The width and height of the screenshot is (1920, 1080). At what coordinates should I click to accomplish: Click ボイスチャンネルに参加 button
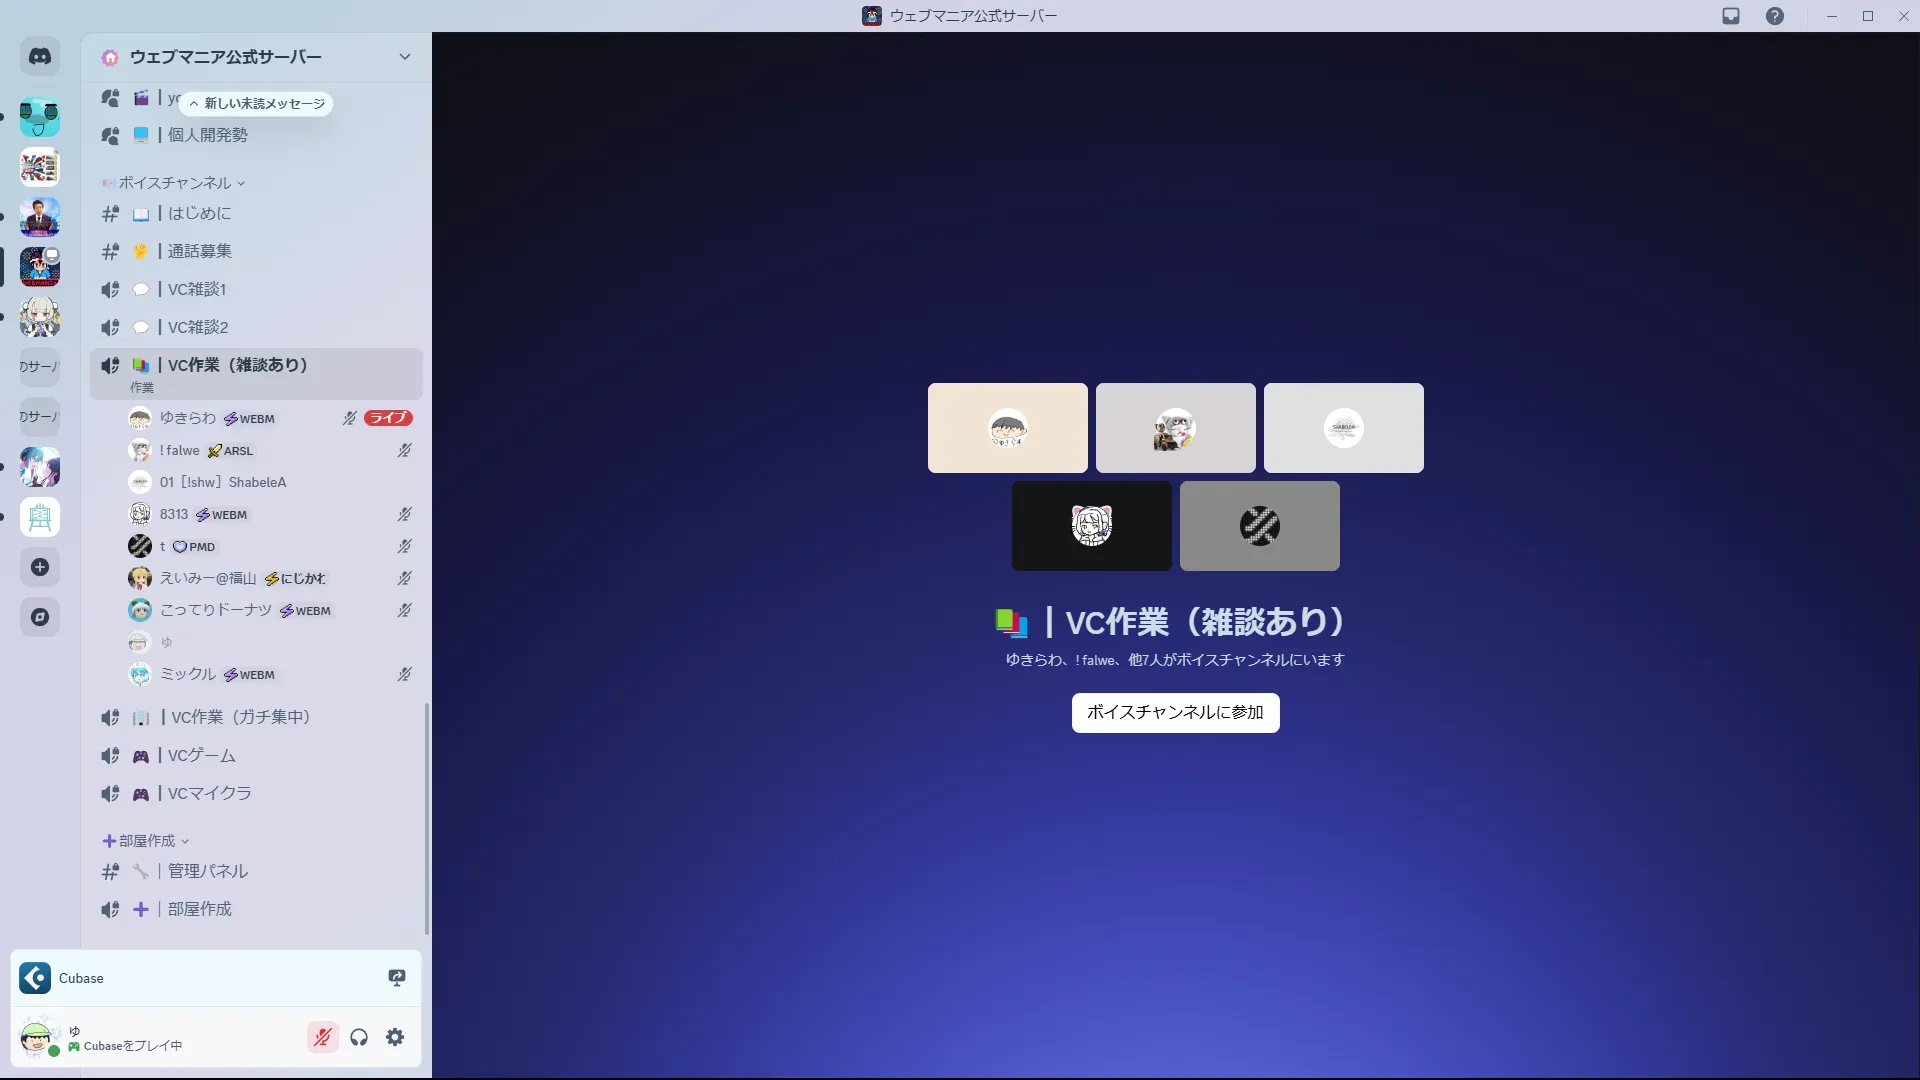coord(1175,713)
